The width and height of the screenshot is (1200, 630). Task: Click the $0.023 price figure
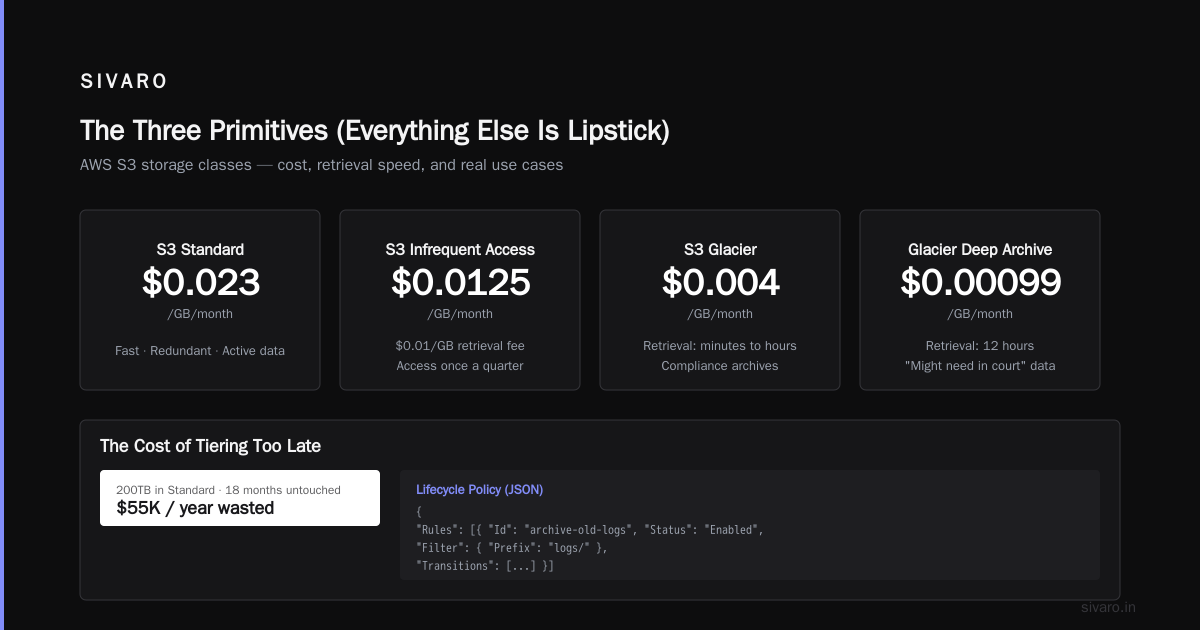point(200,283)
